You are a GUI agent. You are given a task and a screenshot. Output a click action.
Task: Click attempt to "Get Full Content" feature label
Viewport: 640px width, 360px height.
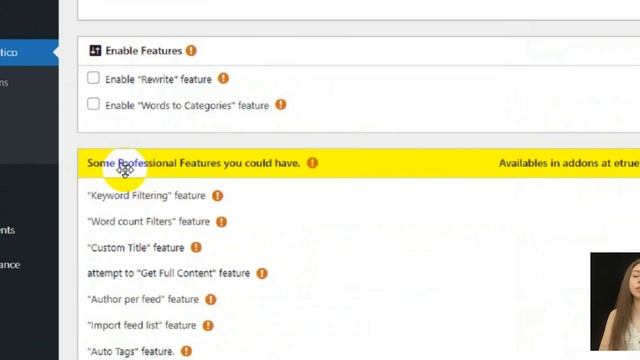(169, 273)
